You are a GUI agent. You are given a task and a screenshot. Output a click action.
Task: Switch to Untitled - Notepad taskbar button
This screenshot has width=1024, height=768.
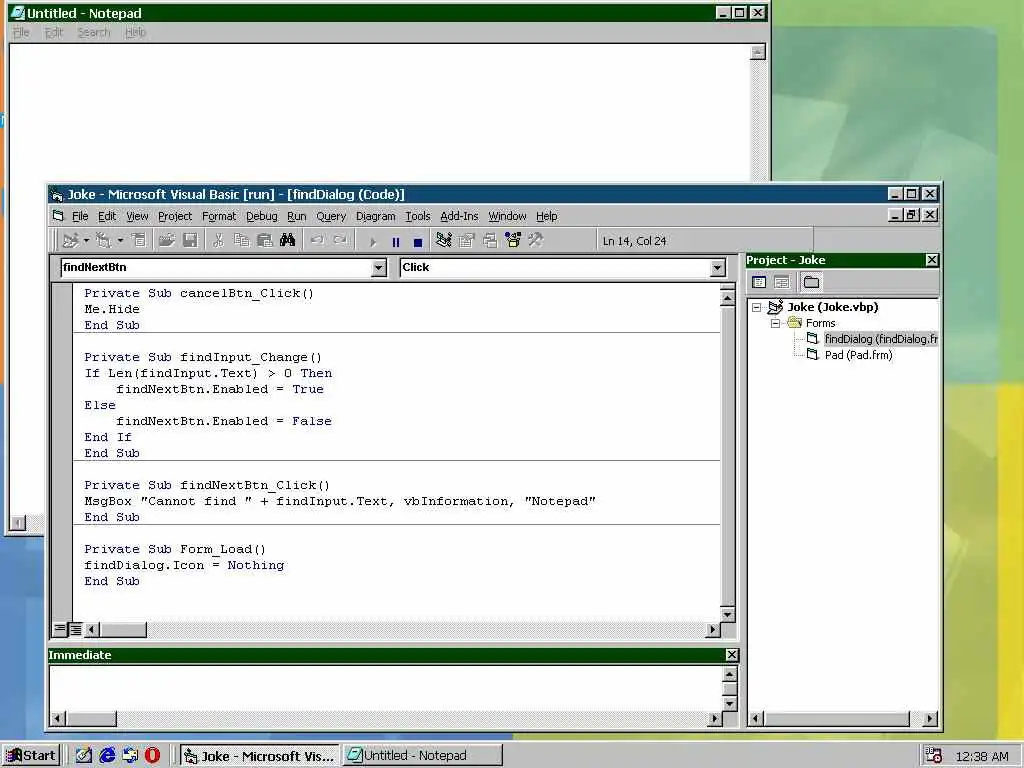(x=423, y=756)
